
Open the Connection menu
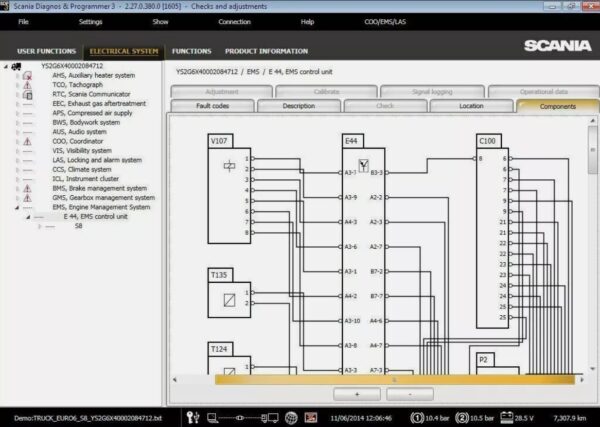(234, 20)
